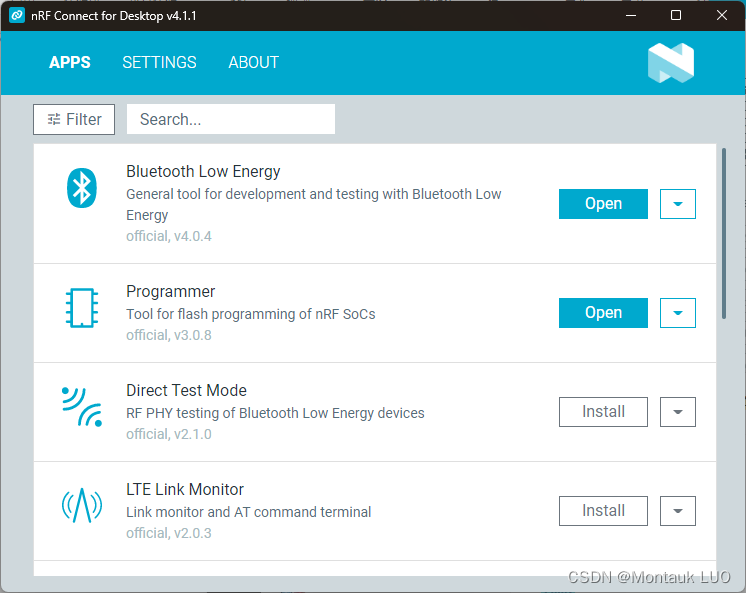Click the Nordic Semiconductor logo
The image size is (746, 593).
click(x=671, y=63)
